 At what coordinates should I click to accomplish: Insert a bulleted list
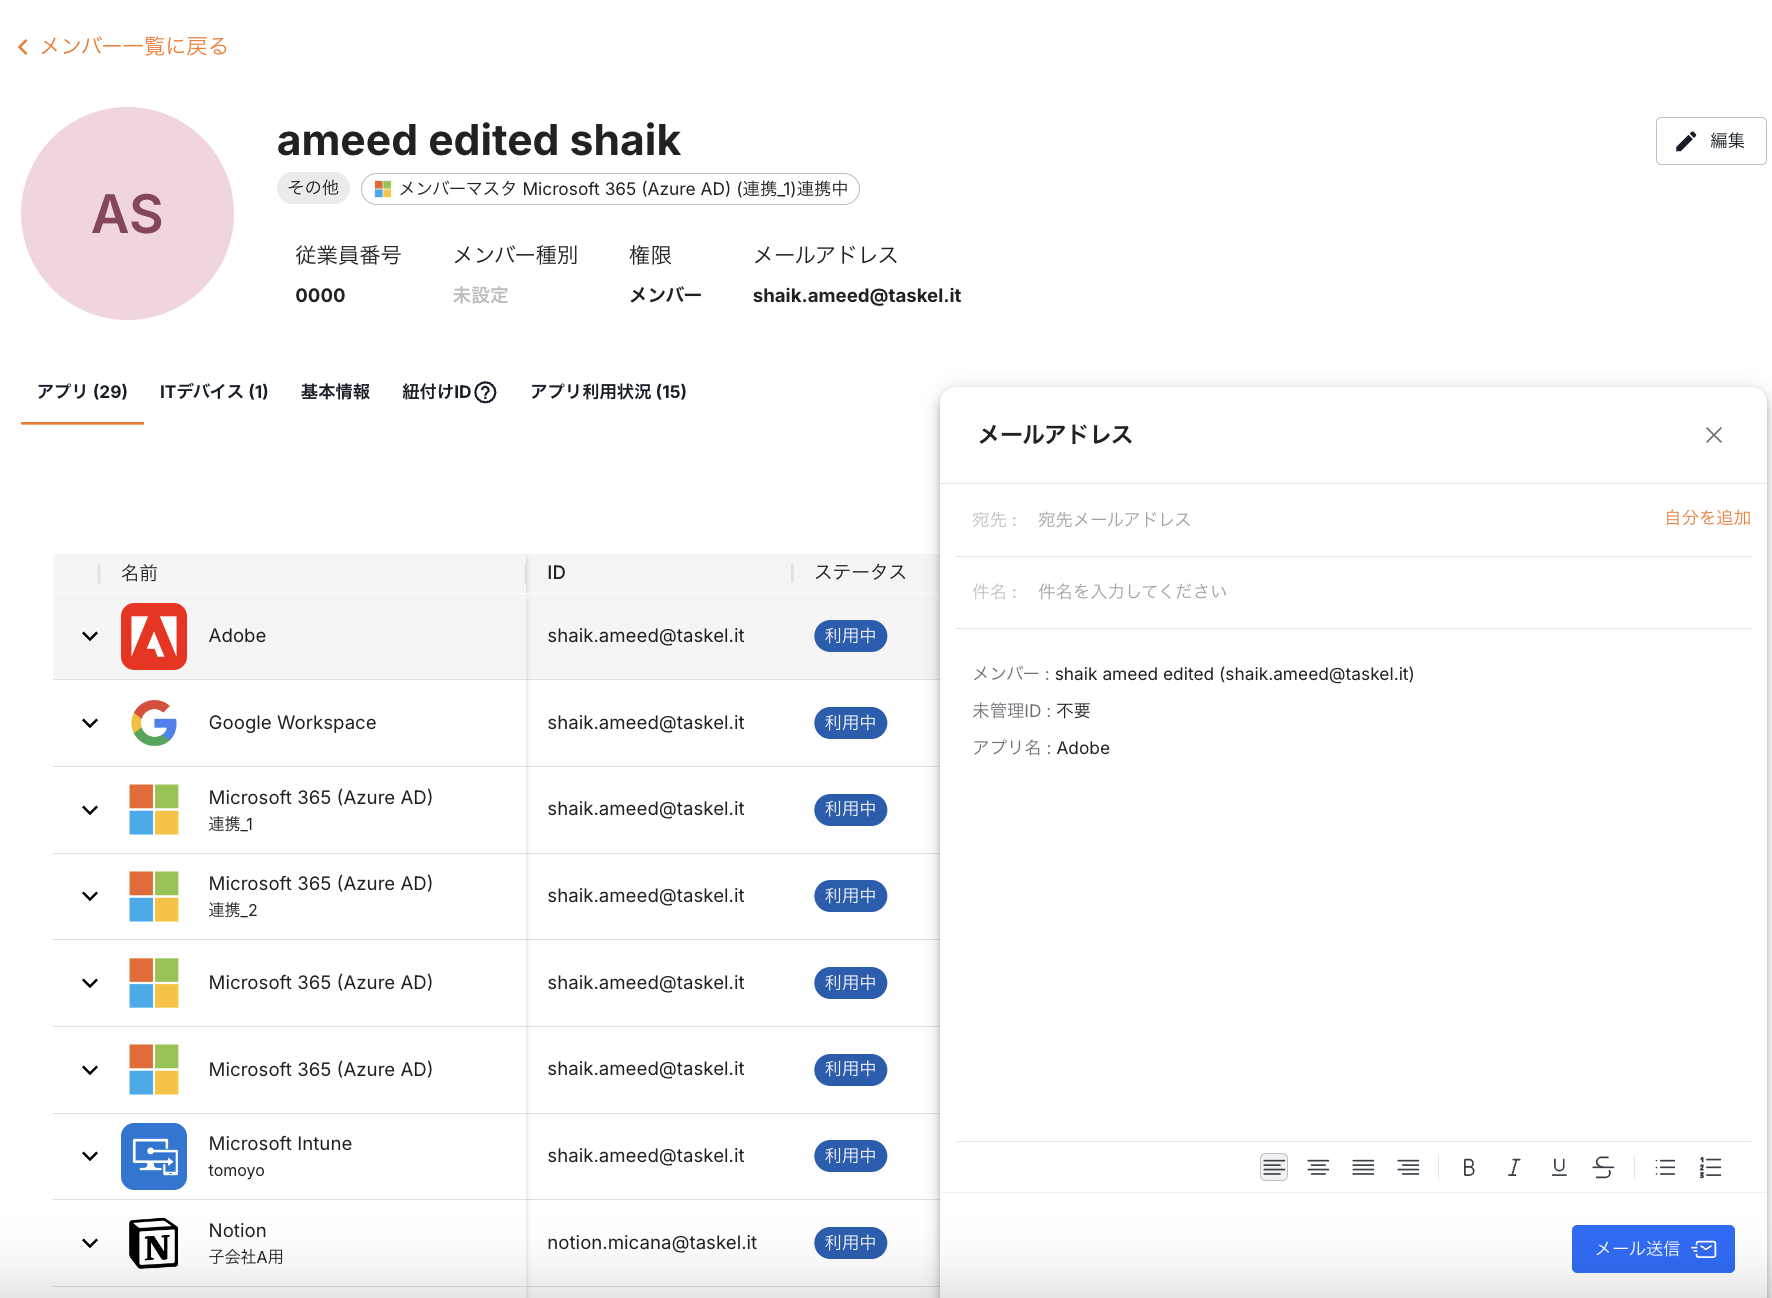[1665, 1167]
